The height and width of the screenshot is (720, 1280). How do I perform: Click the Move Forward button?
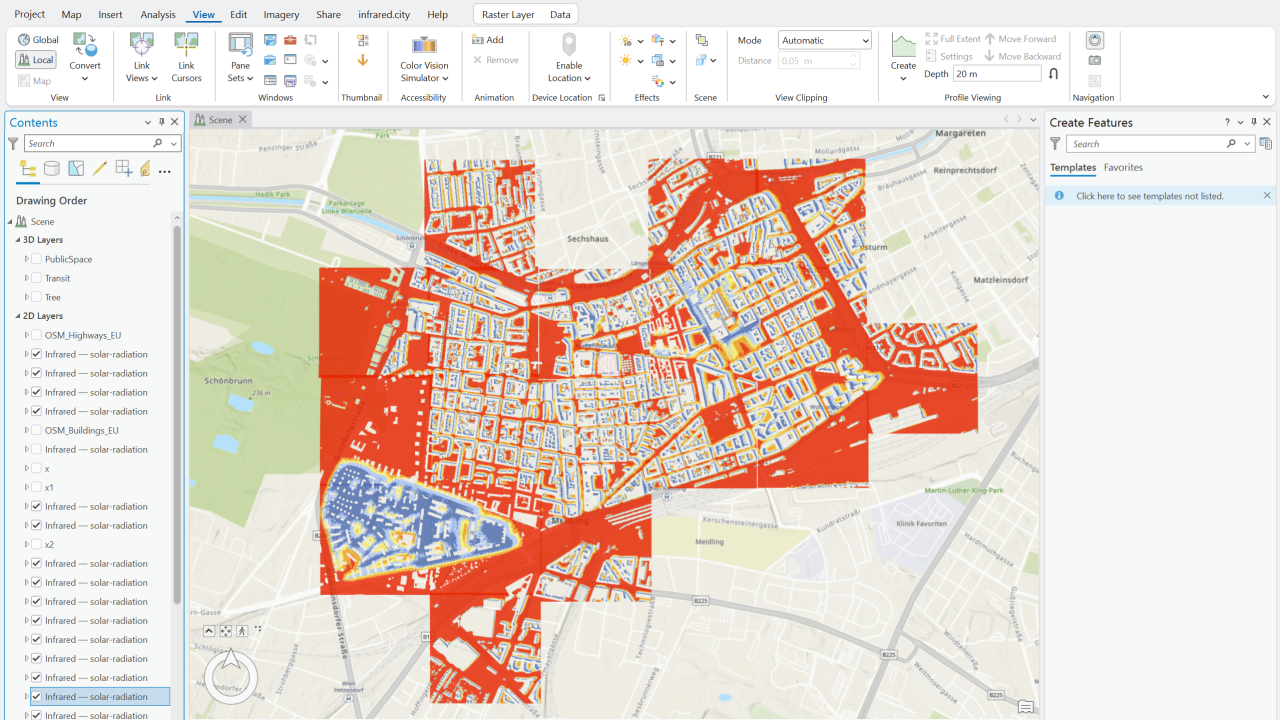click(1021, 39)
